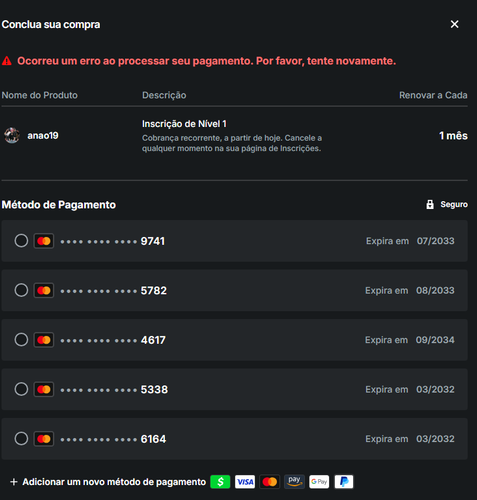Click the Mastercard logo beside 5338
This screenshot has width=477, height=500.
point(44,389)
